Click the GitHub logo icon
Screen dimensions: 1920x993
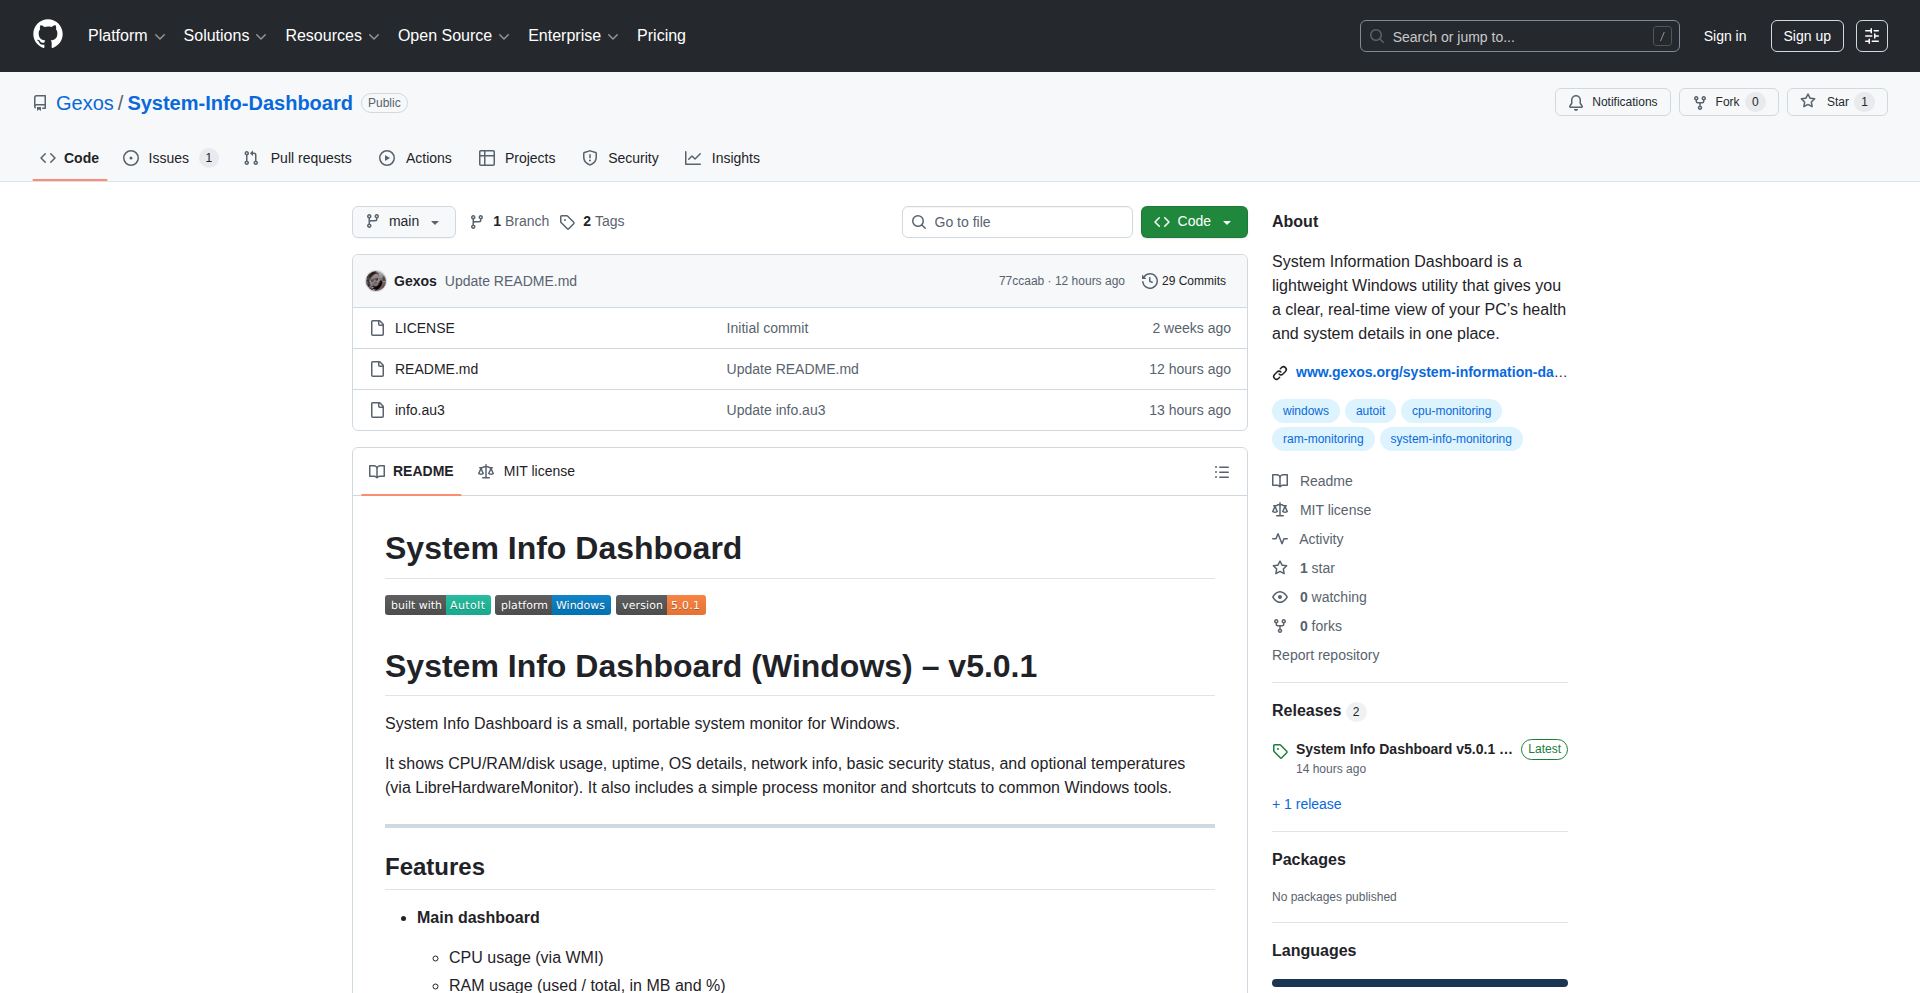tap(48, 35)
